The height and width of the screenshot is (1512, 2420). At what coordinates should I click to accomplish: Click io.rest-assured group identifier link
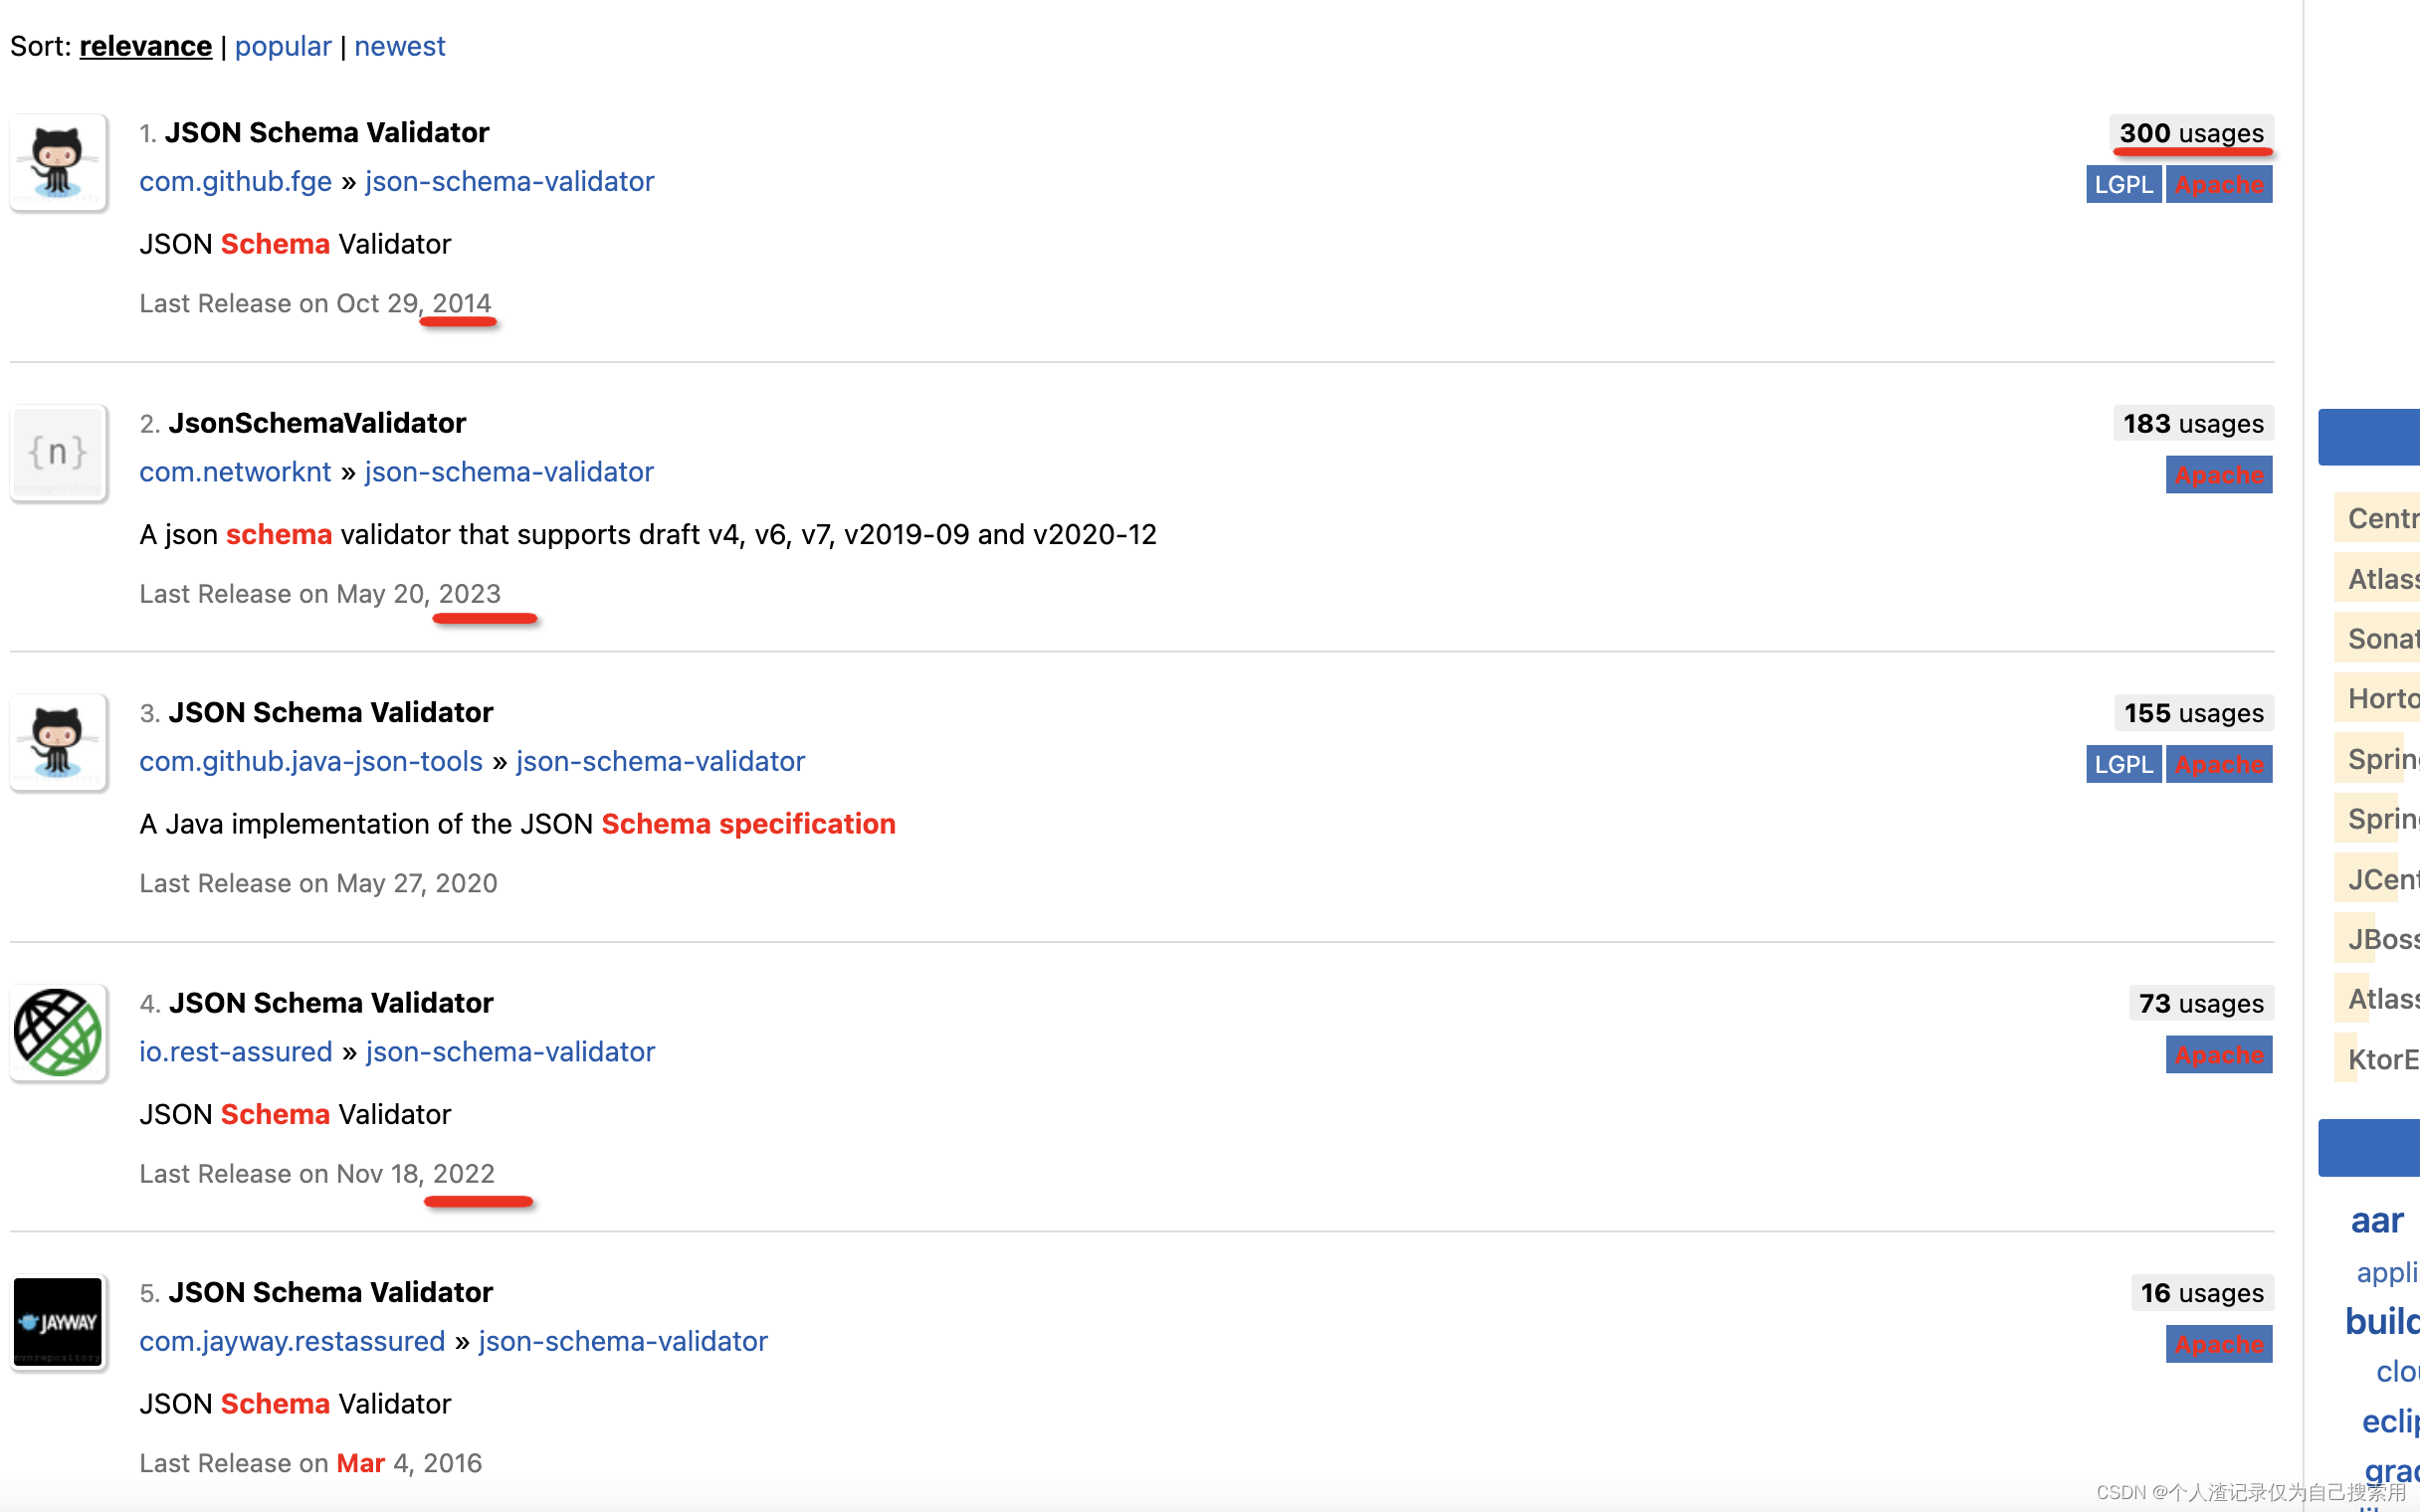coord(235,1050)
